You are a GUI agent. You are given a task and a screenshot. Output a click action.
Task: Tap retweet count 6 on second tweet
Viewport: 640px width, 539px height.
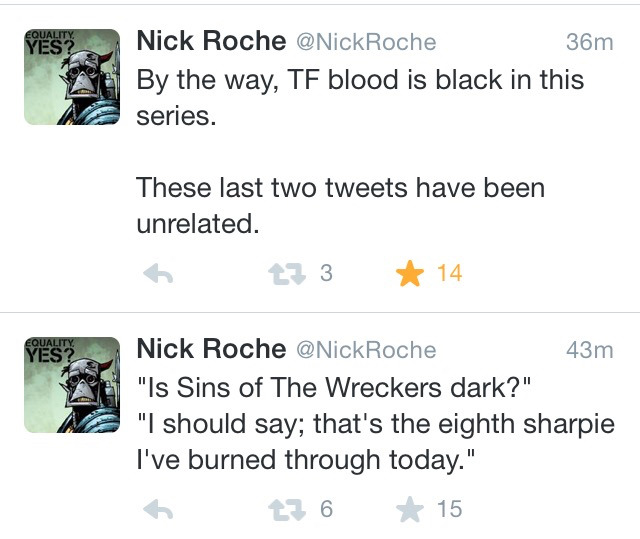(x=326, y=509)
